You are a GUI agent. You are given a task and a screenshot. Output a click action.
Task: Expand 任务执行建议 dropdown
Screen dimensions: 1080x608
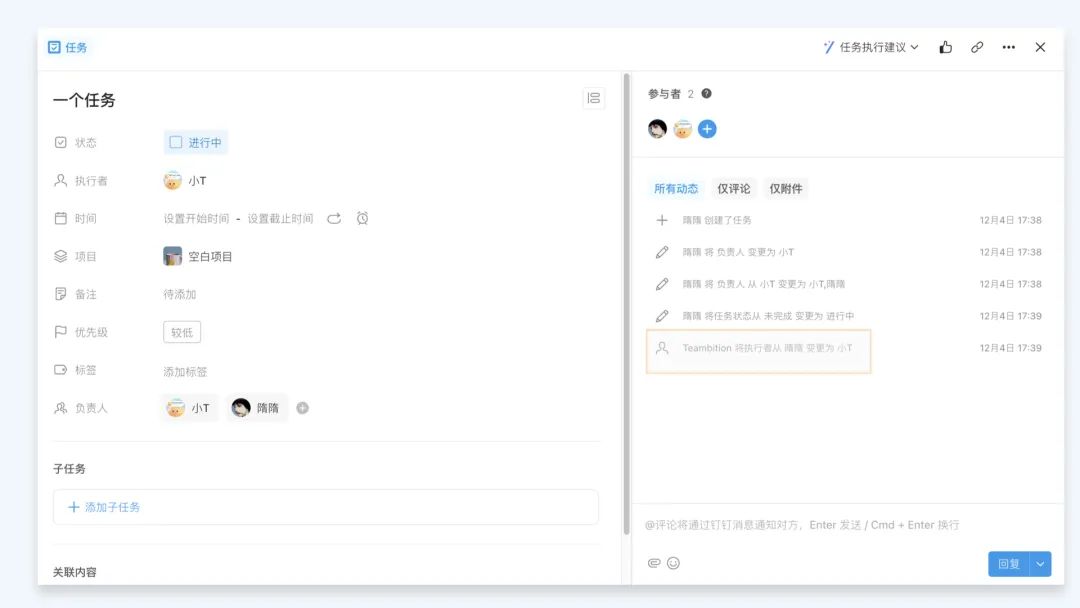(x=871, y=47)
